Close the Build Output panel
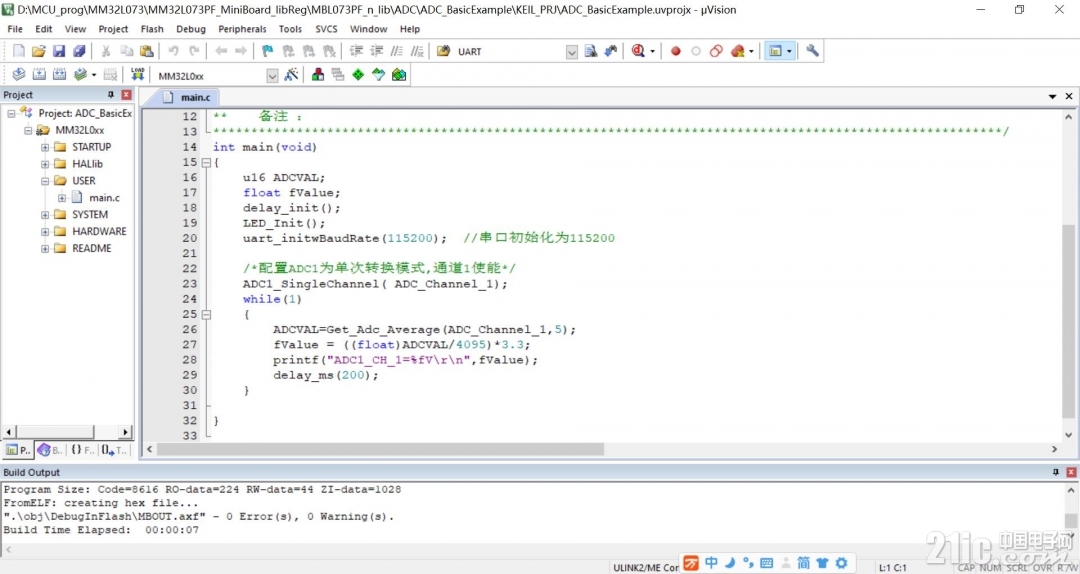Screen dimensions: 1080x574 pyautogui.click(x=1071, y=472)
